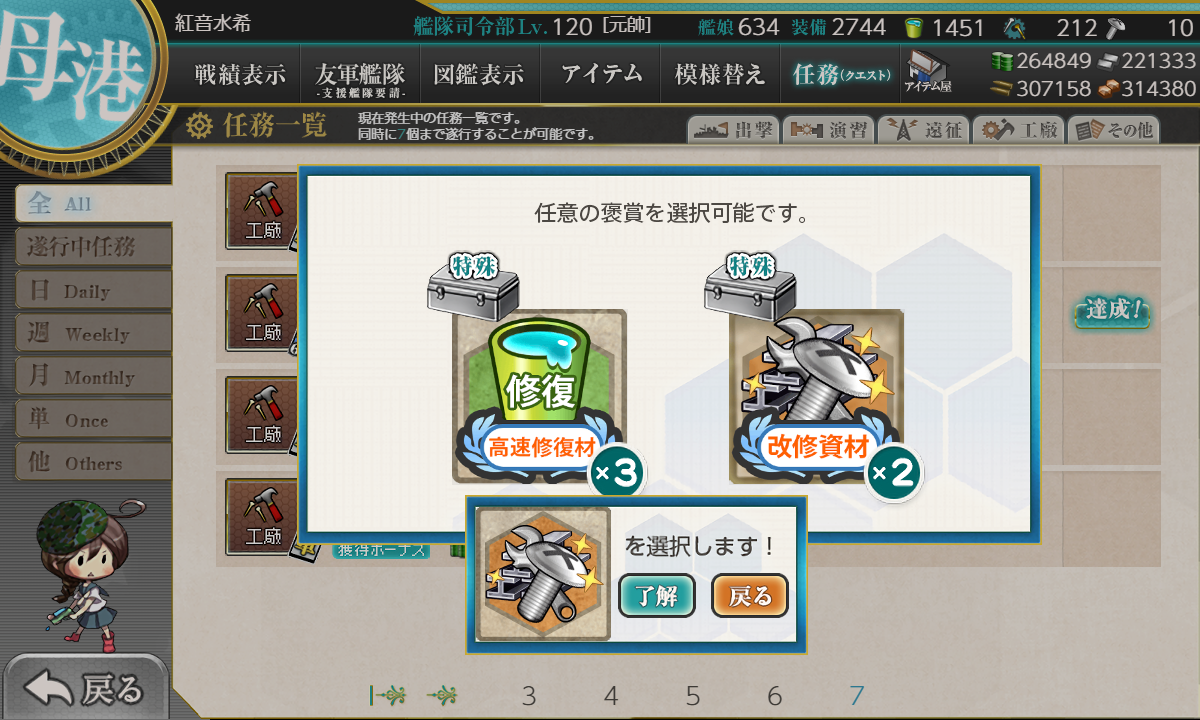Open 戦績表示 from top menu
Image resolution: width=1200 pixels, height=720 pixels.
click(240, 74)
